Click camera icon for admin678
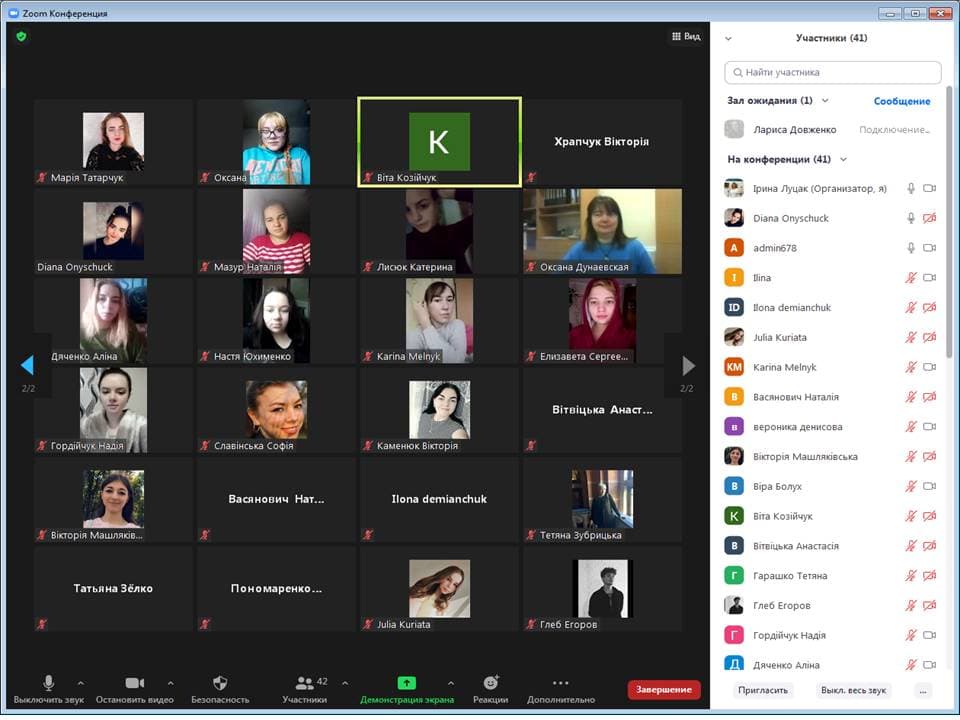Viewport: 960px width, 720px height. (x=929, y=248)
